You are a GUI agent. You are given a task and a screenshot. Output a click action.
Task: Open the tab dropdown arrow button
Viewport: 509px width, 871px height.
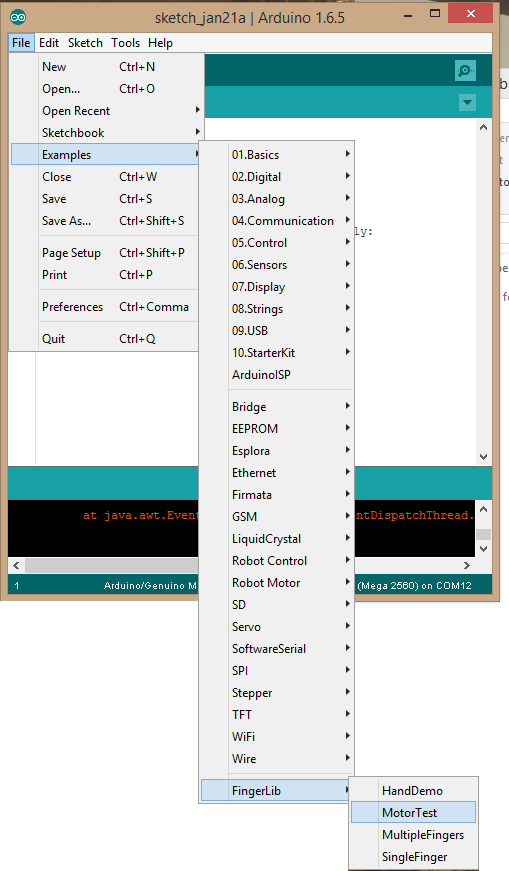pos(467,102)
